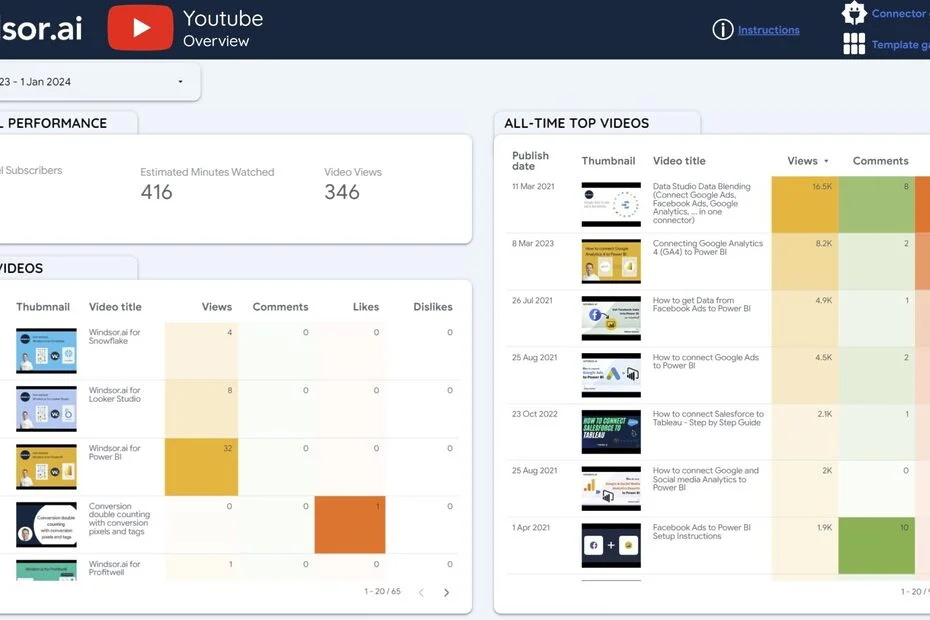Click '11 Mar 2021' publish date
The width and height of the screenshot is (930, 620).
tap(533, 186)
